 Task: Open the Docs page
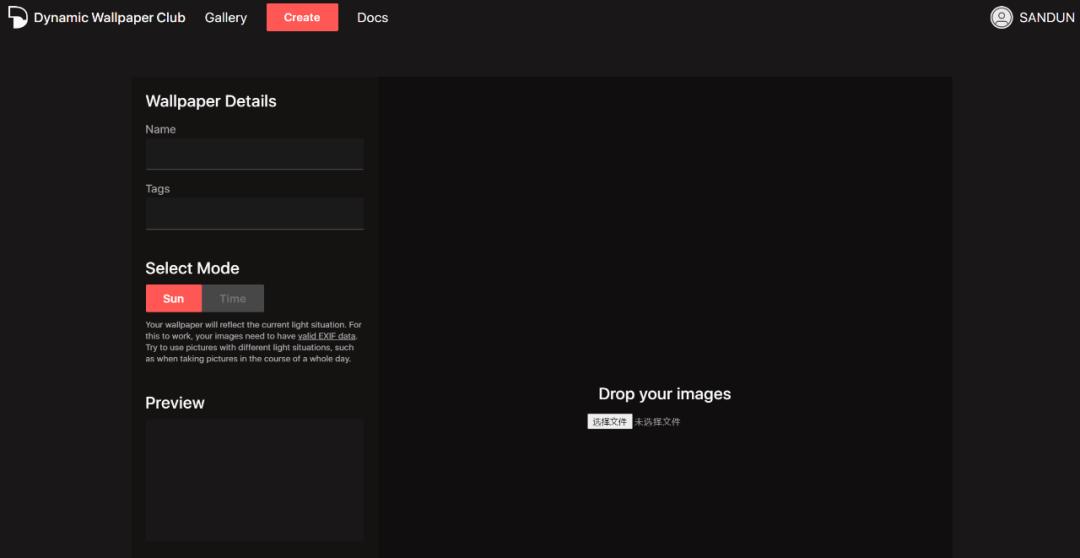(x=373, y=18)
